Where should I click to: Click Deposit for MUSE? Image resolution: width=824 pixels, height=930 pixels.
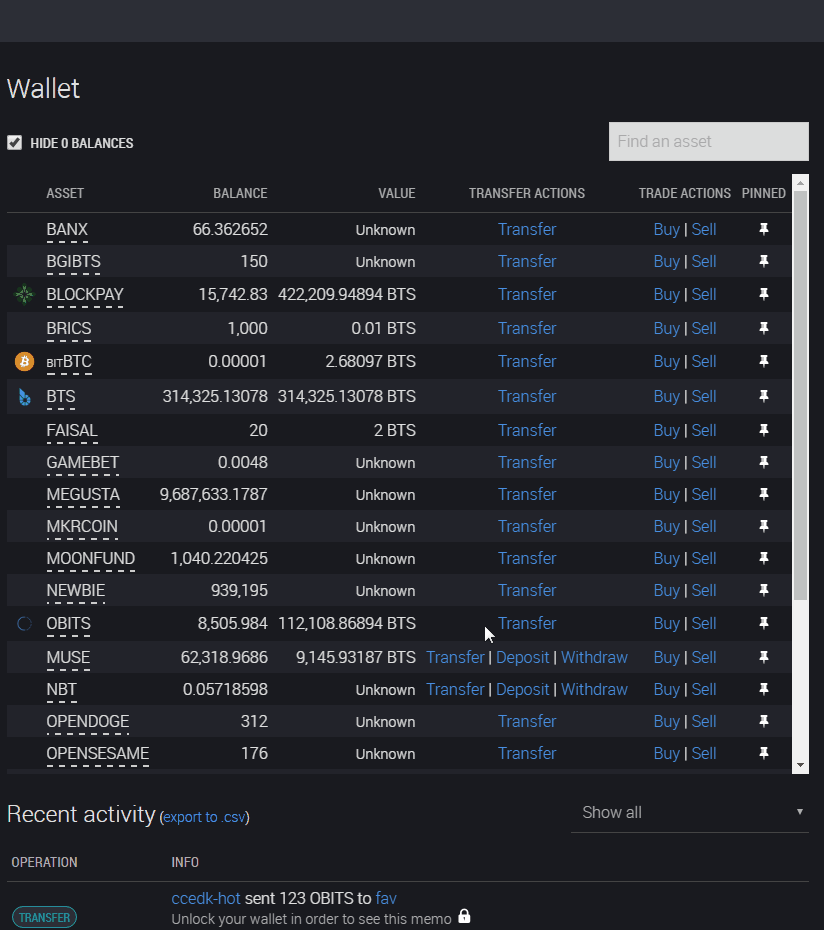click(x=523, y=658)
